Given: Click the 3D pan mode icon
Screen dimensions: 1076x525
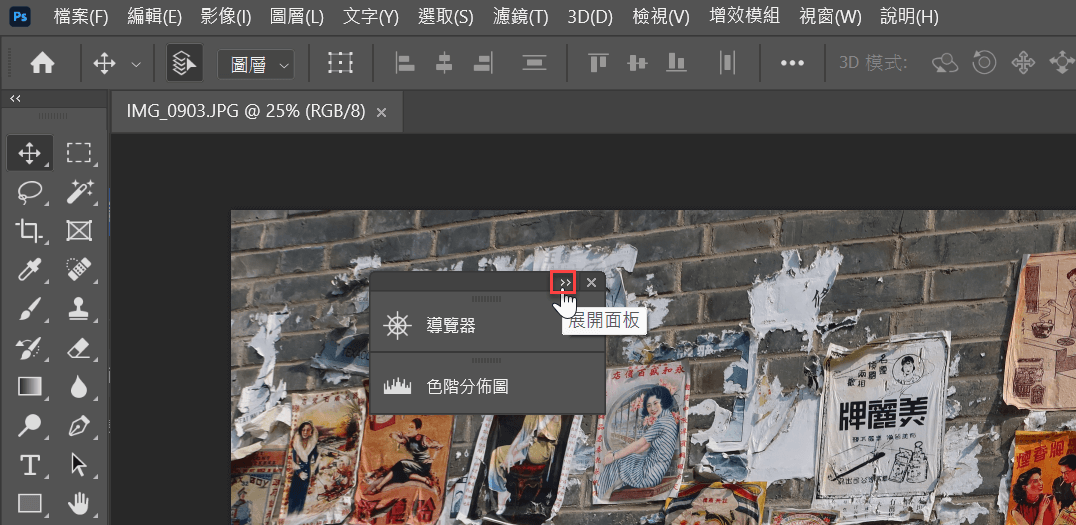Looking at the screenshot, I should click(x=1023, y=63).
